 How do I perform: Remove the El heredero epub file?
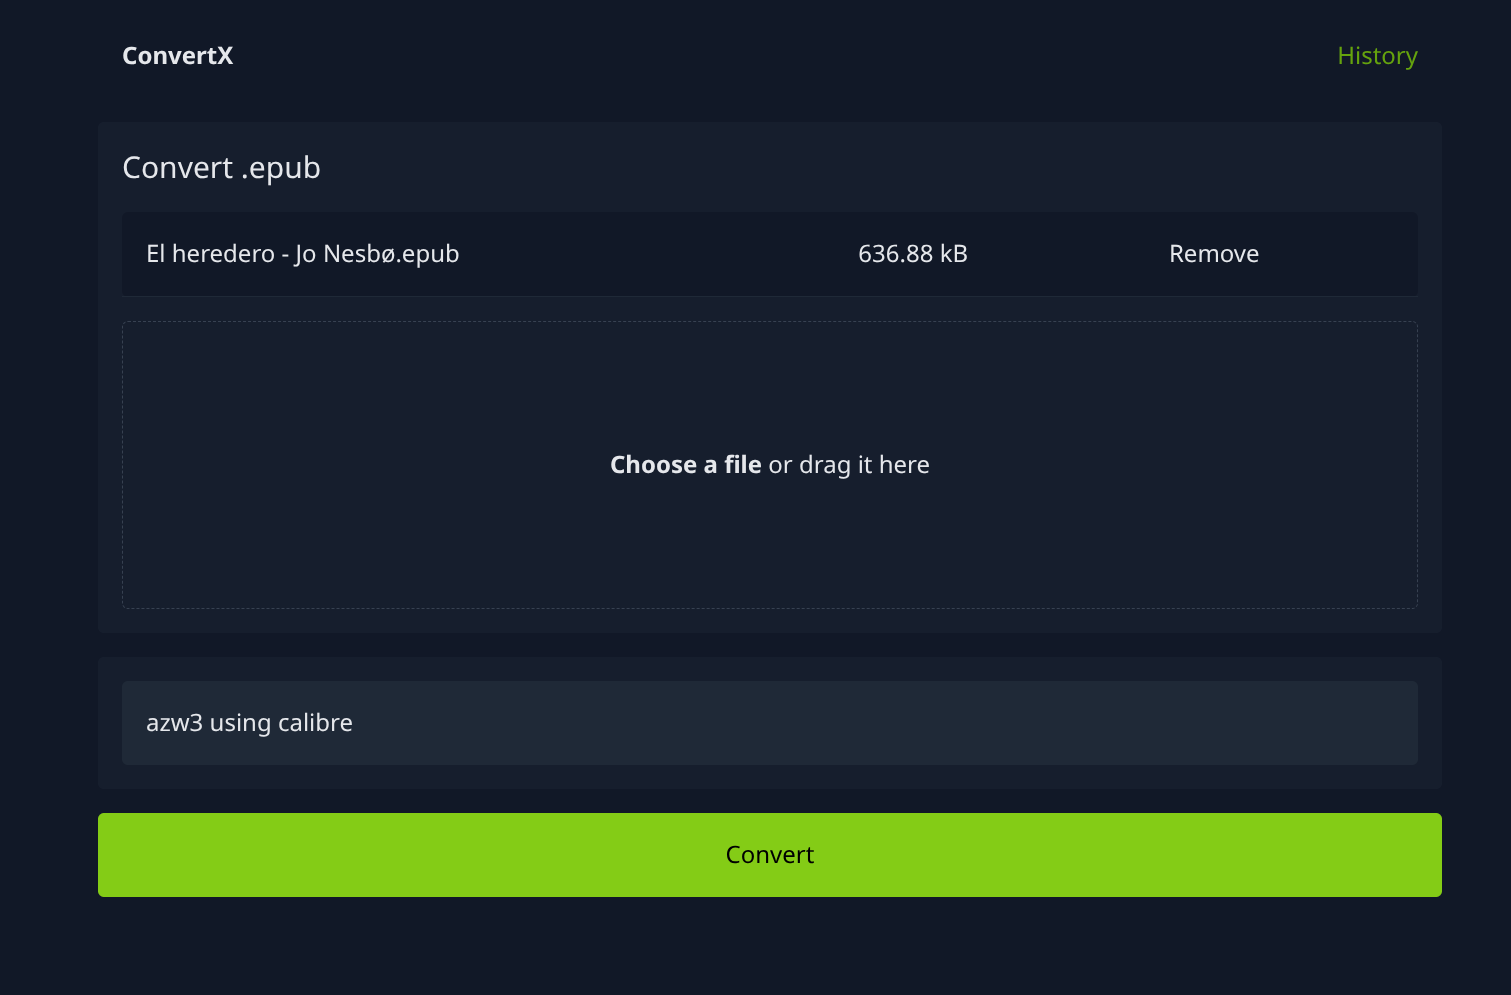1213,254
